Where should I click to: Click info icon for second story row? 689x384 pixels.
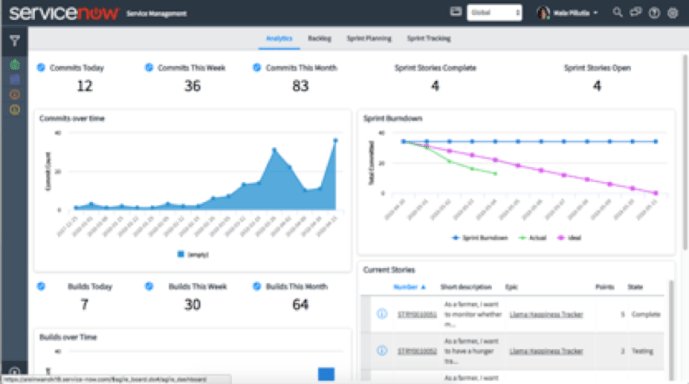[382, 351]
